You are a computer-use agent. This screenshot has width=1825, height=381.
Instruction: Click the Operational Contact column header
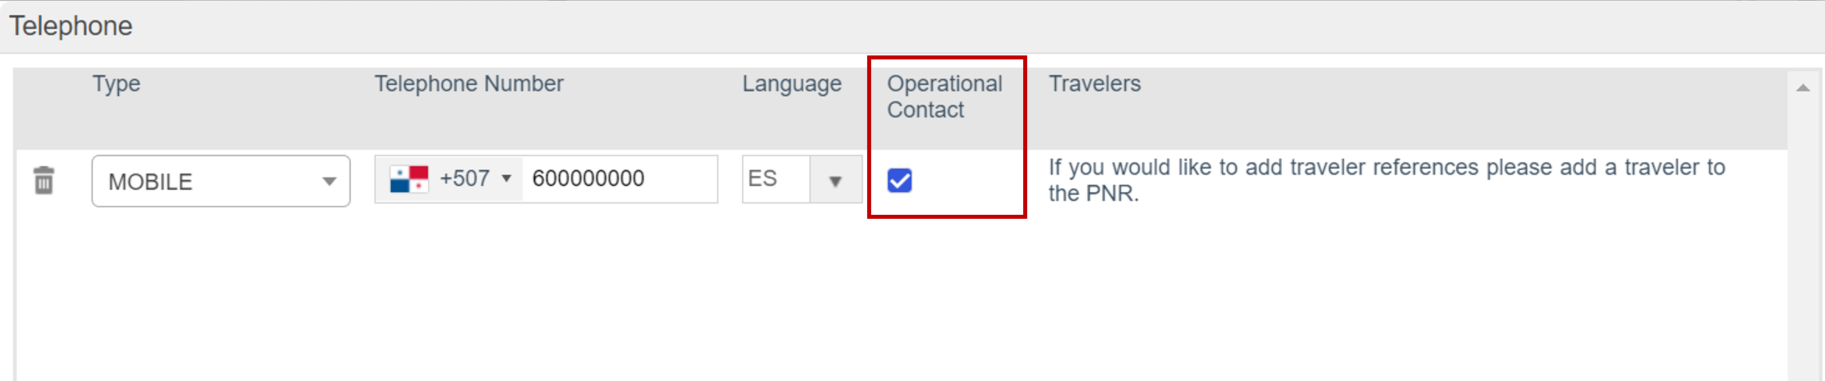944,97
